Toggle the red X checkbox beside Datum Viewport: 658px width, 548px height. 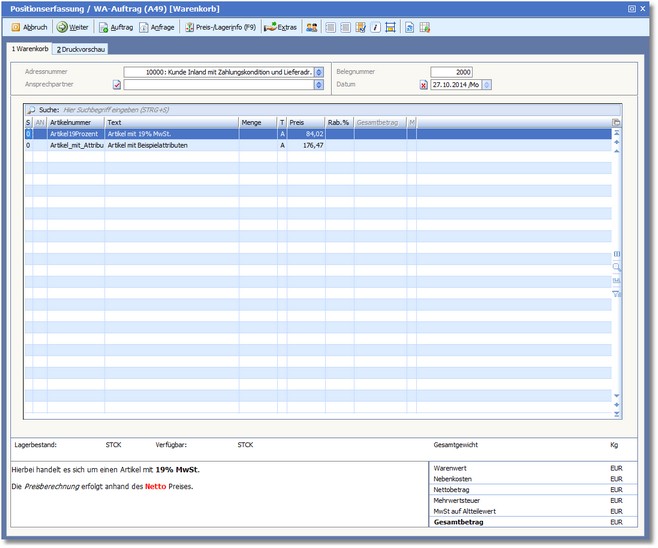click(424, 85)
